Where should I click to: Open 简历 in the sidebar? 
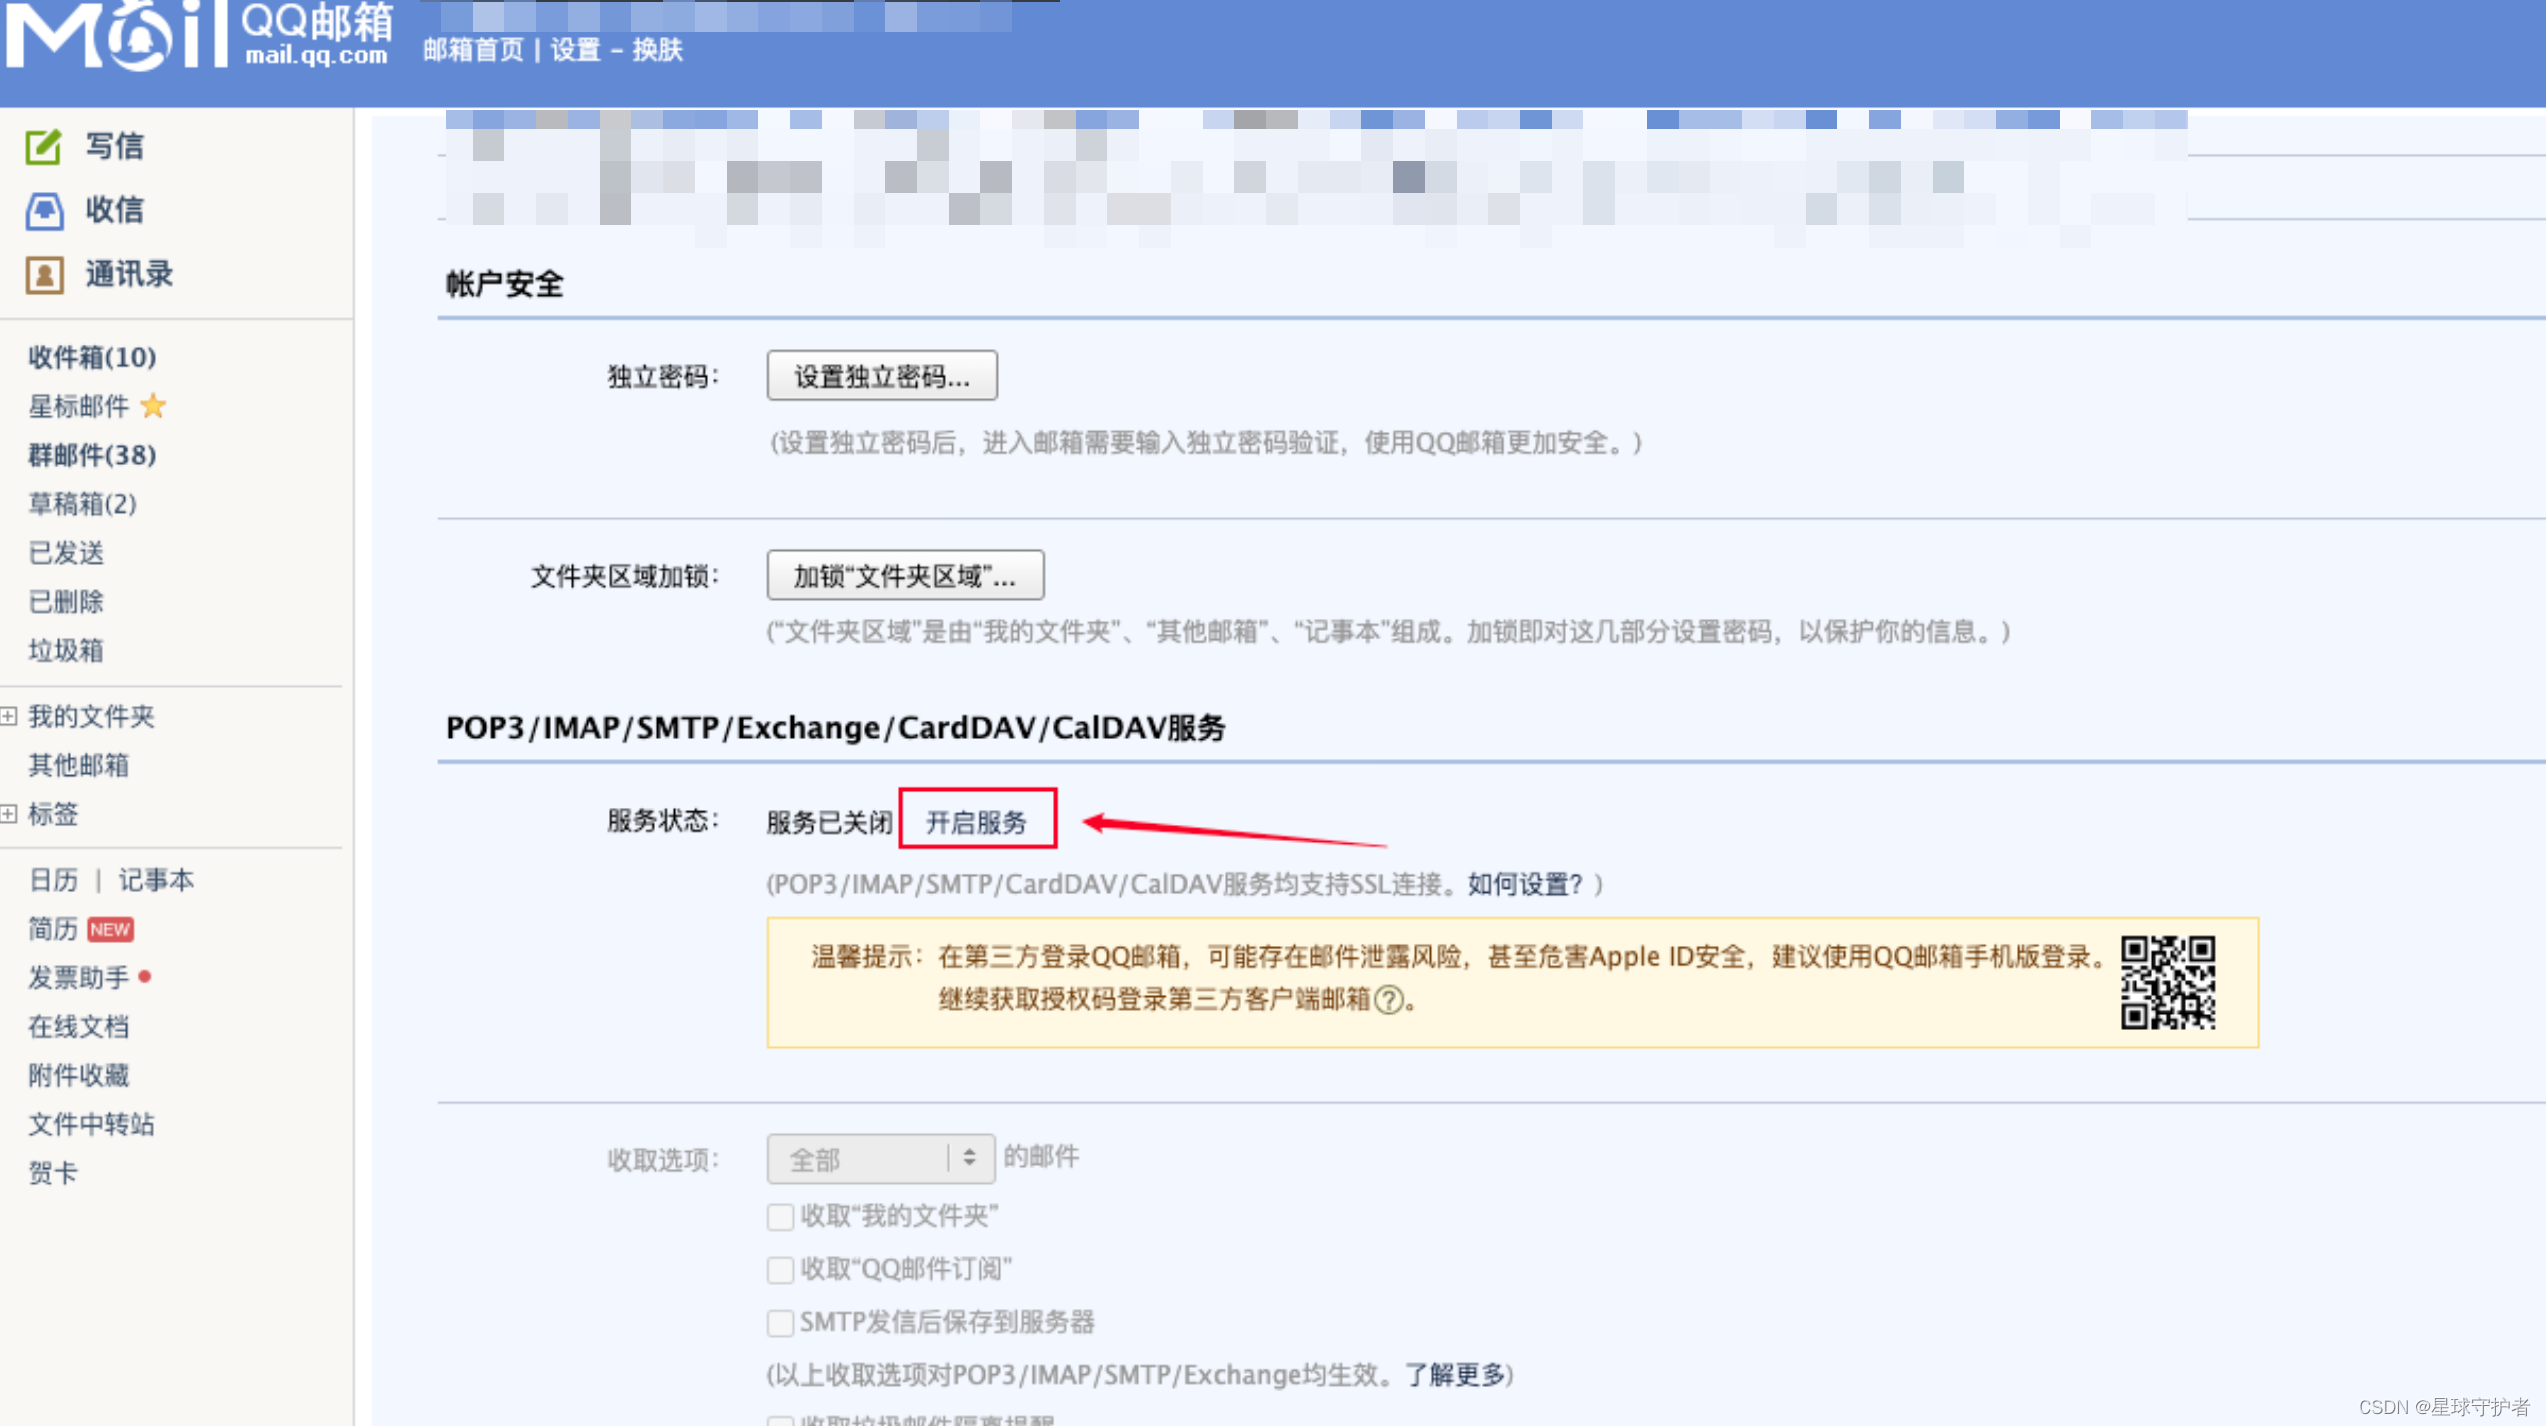click(x=53, y=929)
